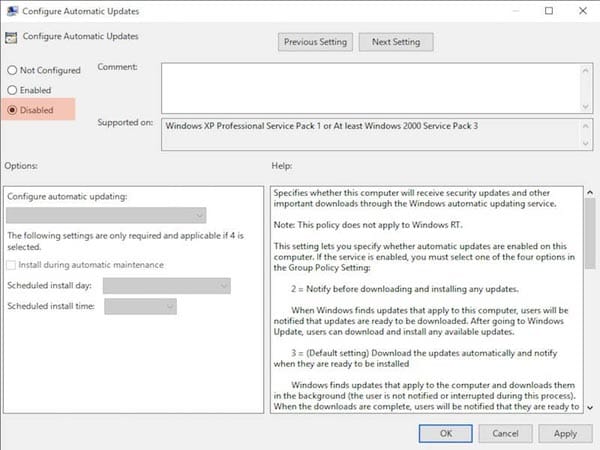Click the 'Options:' label
Screen dimensions: 600x450
(21, 166)
